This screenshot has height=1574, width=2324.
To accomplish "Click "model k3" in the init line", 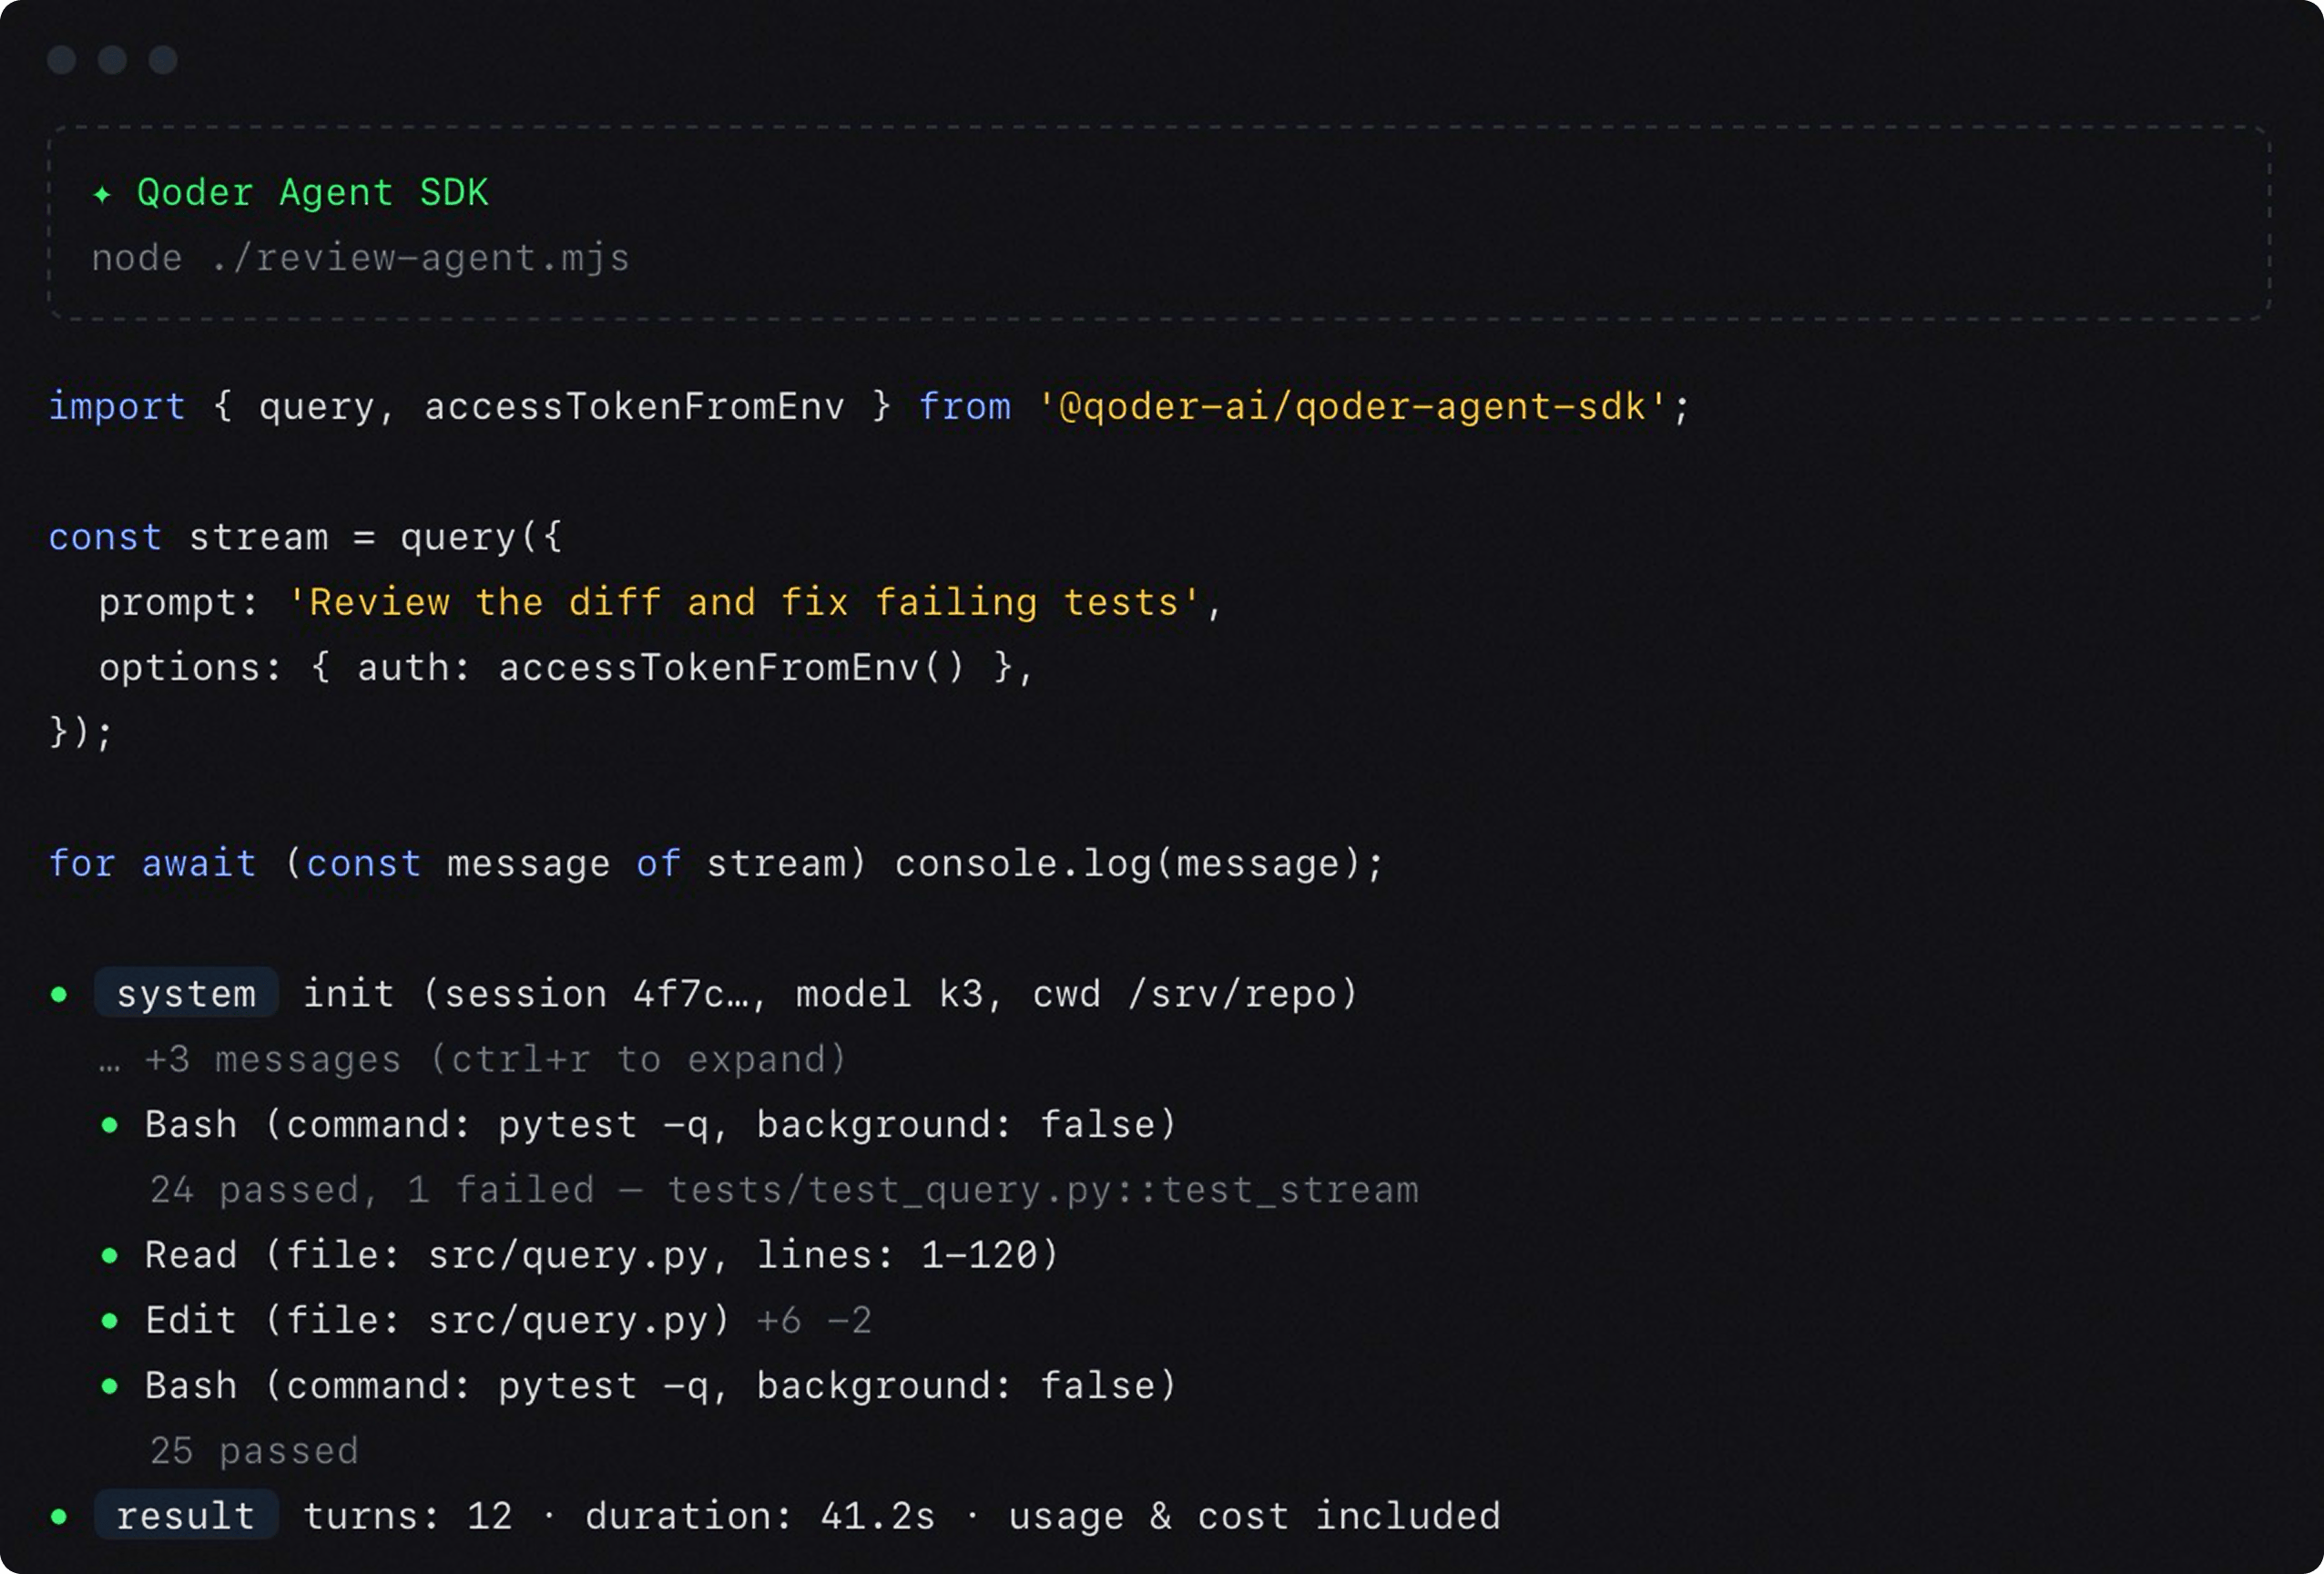I will tap(890, 994).
